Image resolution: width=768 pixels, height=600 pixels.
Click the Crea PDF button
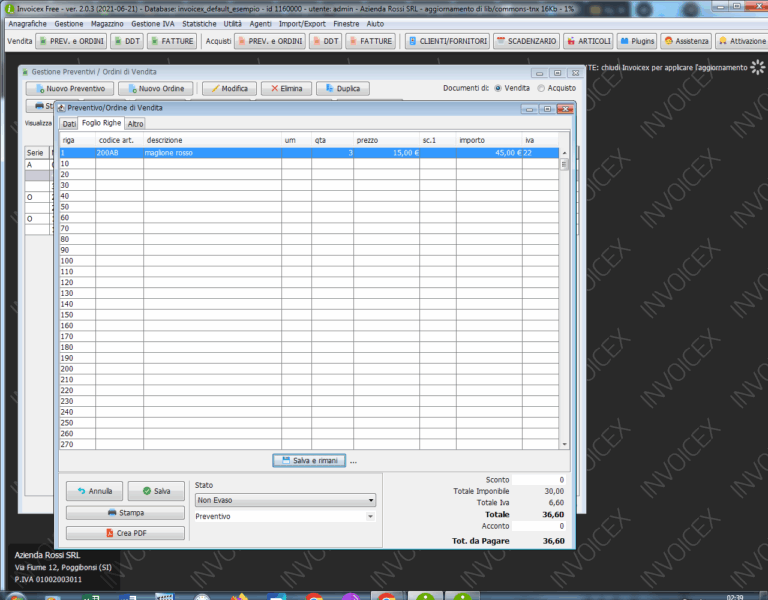coord(125,533)
